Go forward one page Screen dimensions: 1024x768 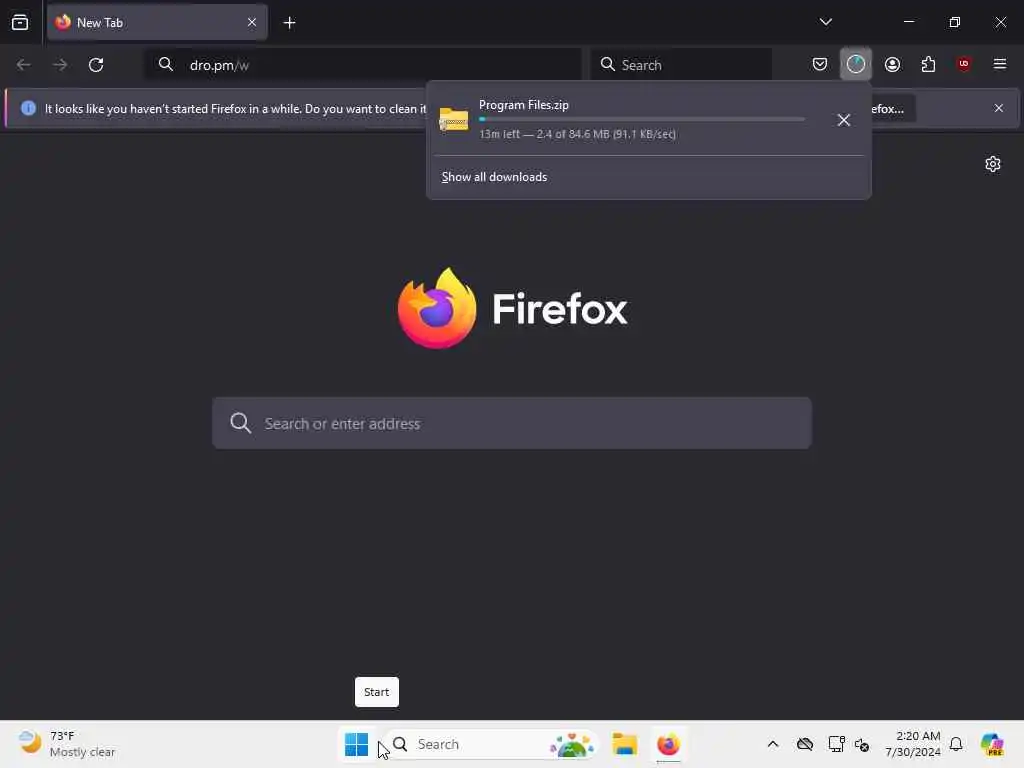(60, 65)
